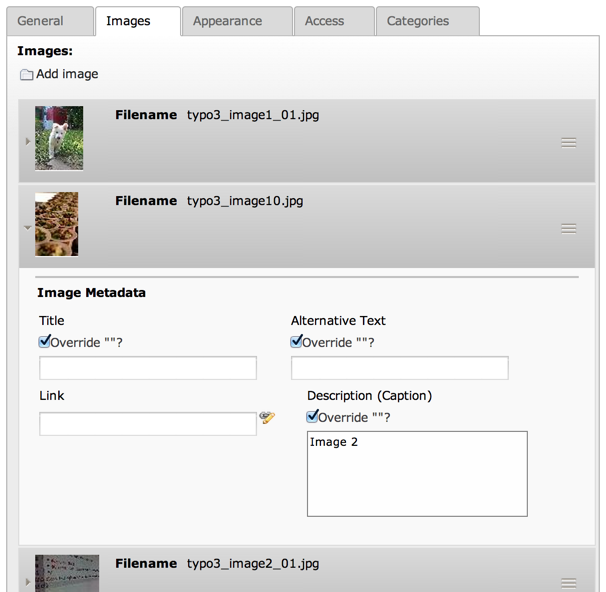Open link wizard pencil icon beside Link field
The width and height of the screenshot is (606, 592).
tap(267, 417)
